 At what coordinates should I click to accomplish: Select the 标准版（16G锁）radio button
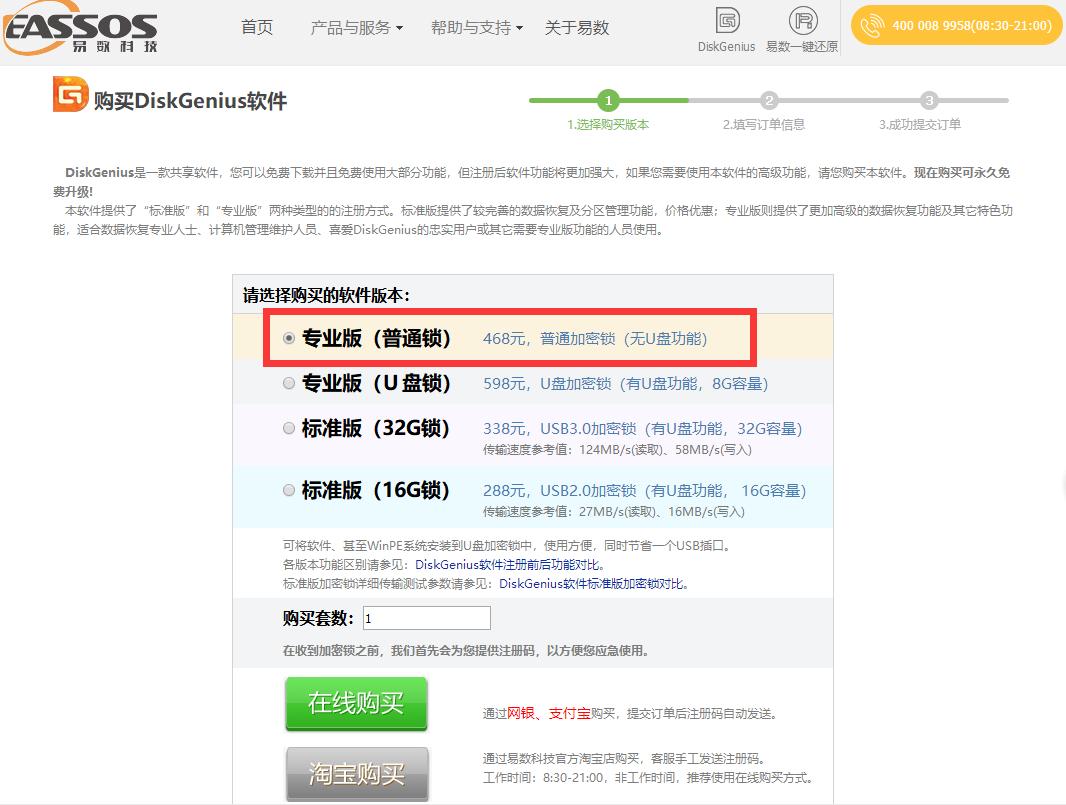click(289, 490)
